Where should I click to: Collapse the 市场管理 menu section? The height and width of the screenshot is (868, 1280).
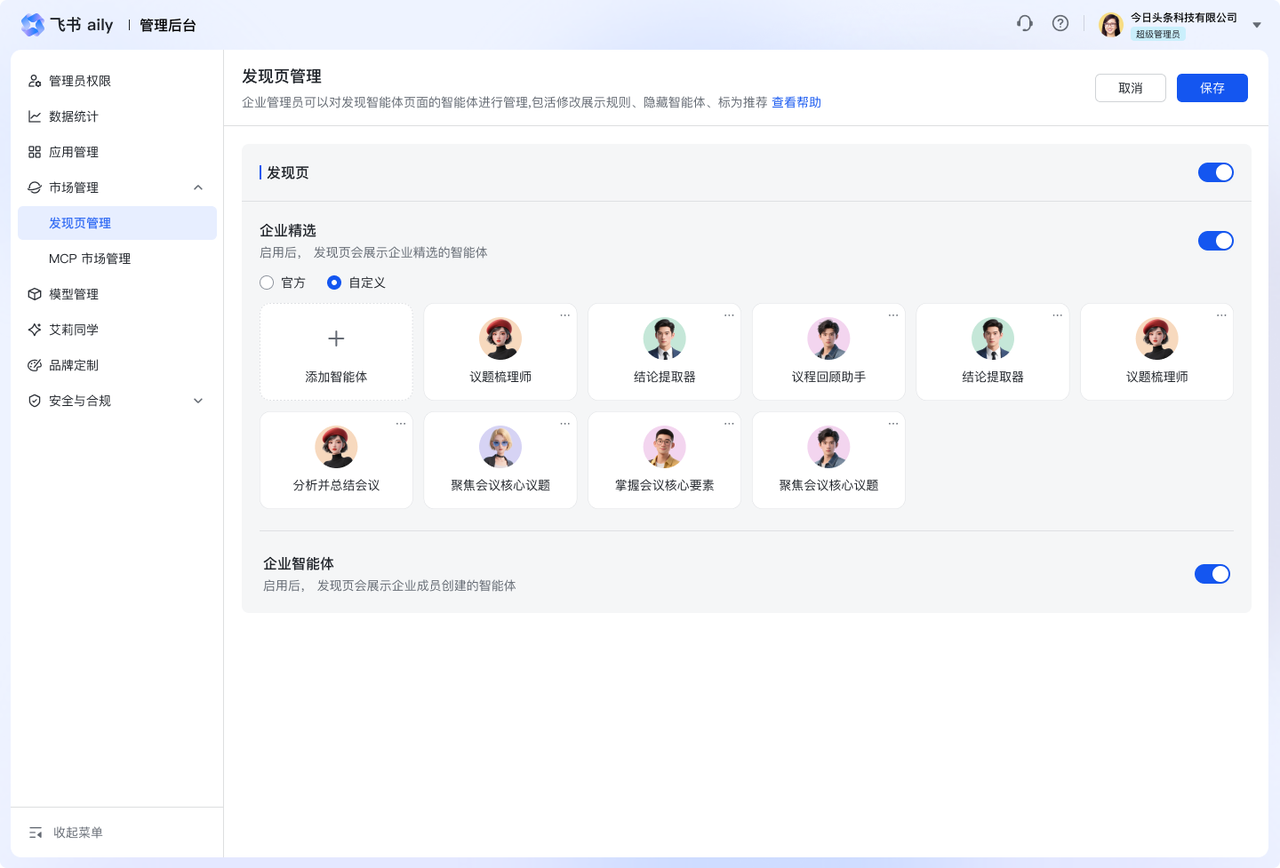click(198, 188)
